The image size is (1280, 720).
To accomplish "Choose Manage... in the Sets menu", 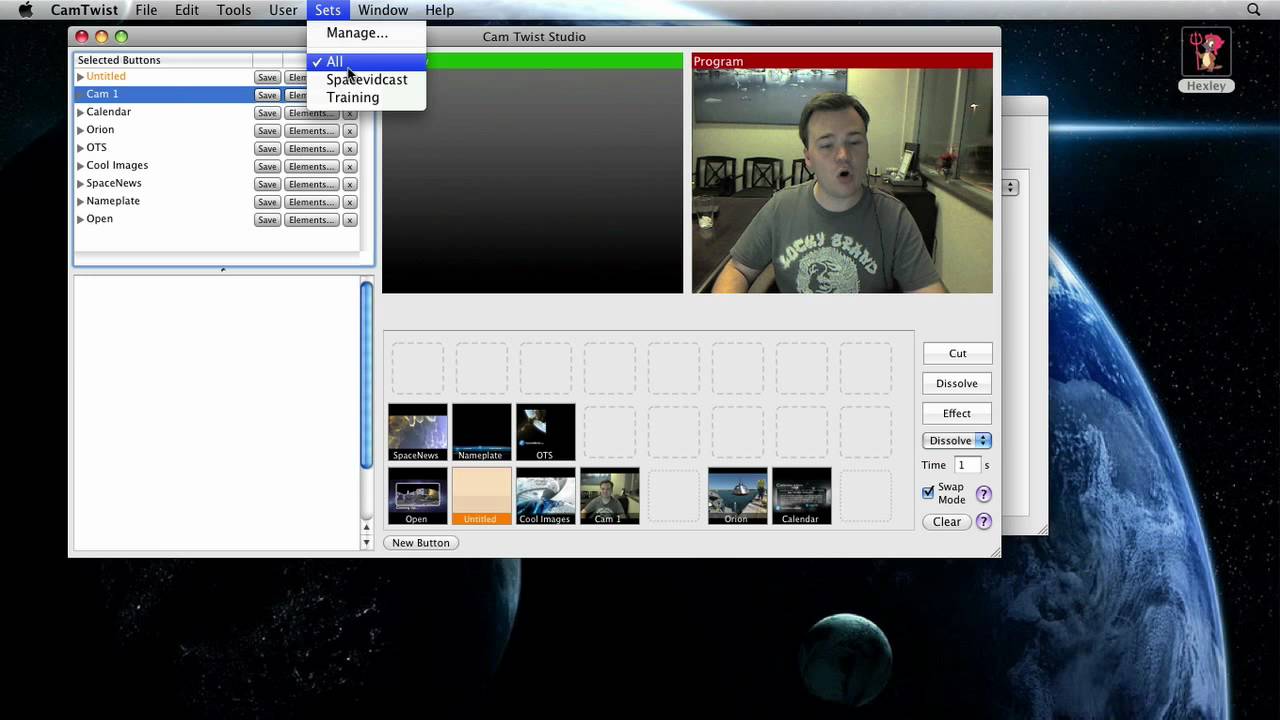I will (357, 33).
